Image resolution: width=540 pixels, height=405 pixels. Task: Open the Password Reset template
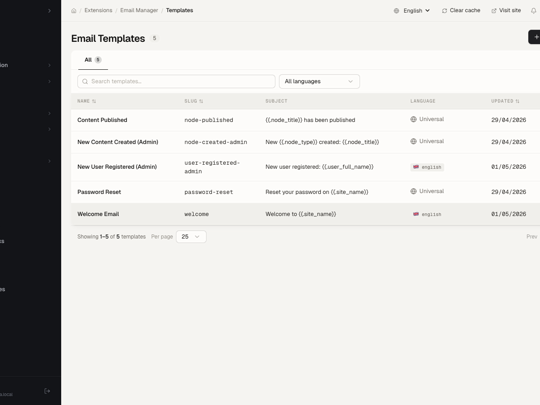[99, 192]
